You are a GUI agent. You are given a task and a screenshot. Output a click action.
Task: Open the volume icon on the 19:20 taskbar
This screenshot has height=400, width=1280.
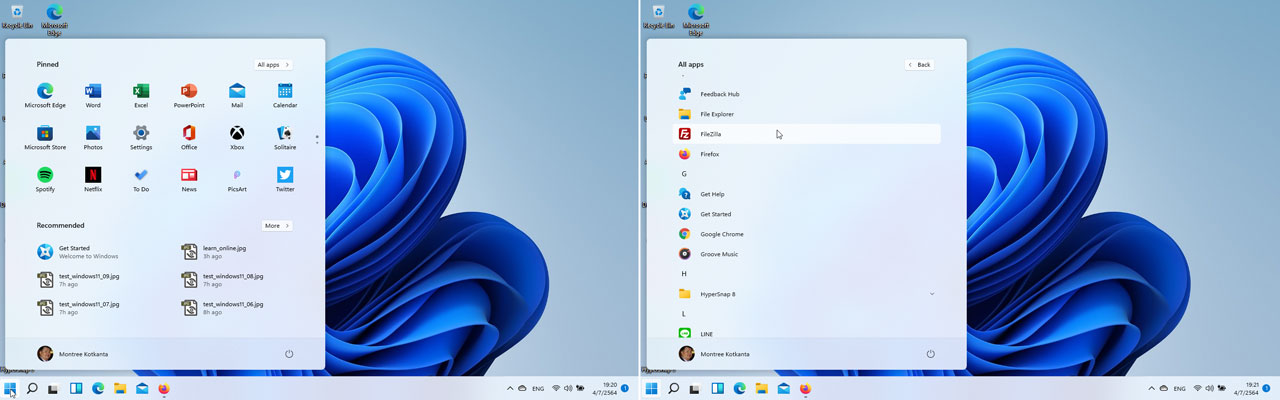569,388
